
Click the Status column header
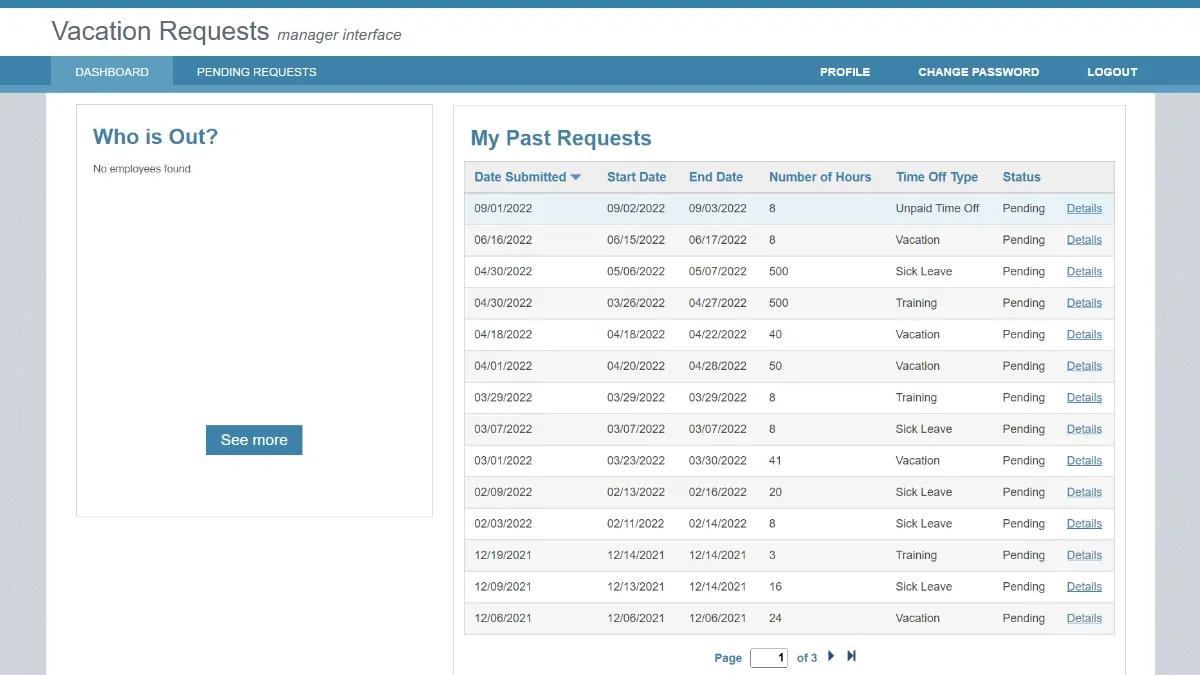1021,177
